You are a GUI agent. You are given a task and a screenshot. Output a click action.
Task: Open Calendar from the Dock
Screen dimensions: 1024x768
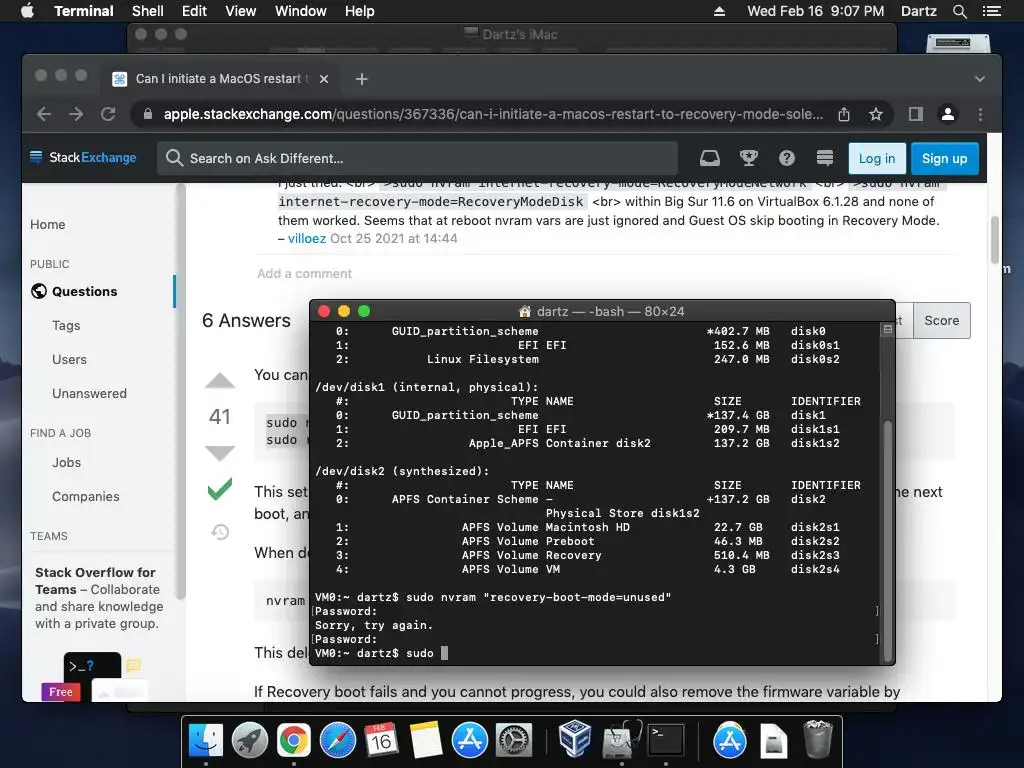click(381, 741)
